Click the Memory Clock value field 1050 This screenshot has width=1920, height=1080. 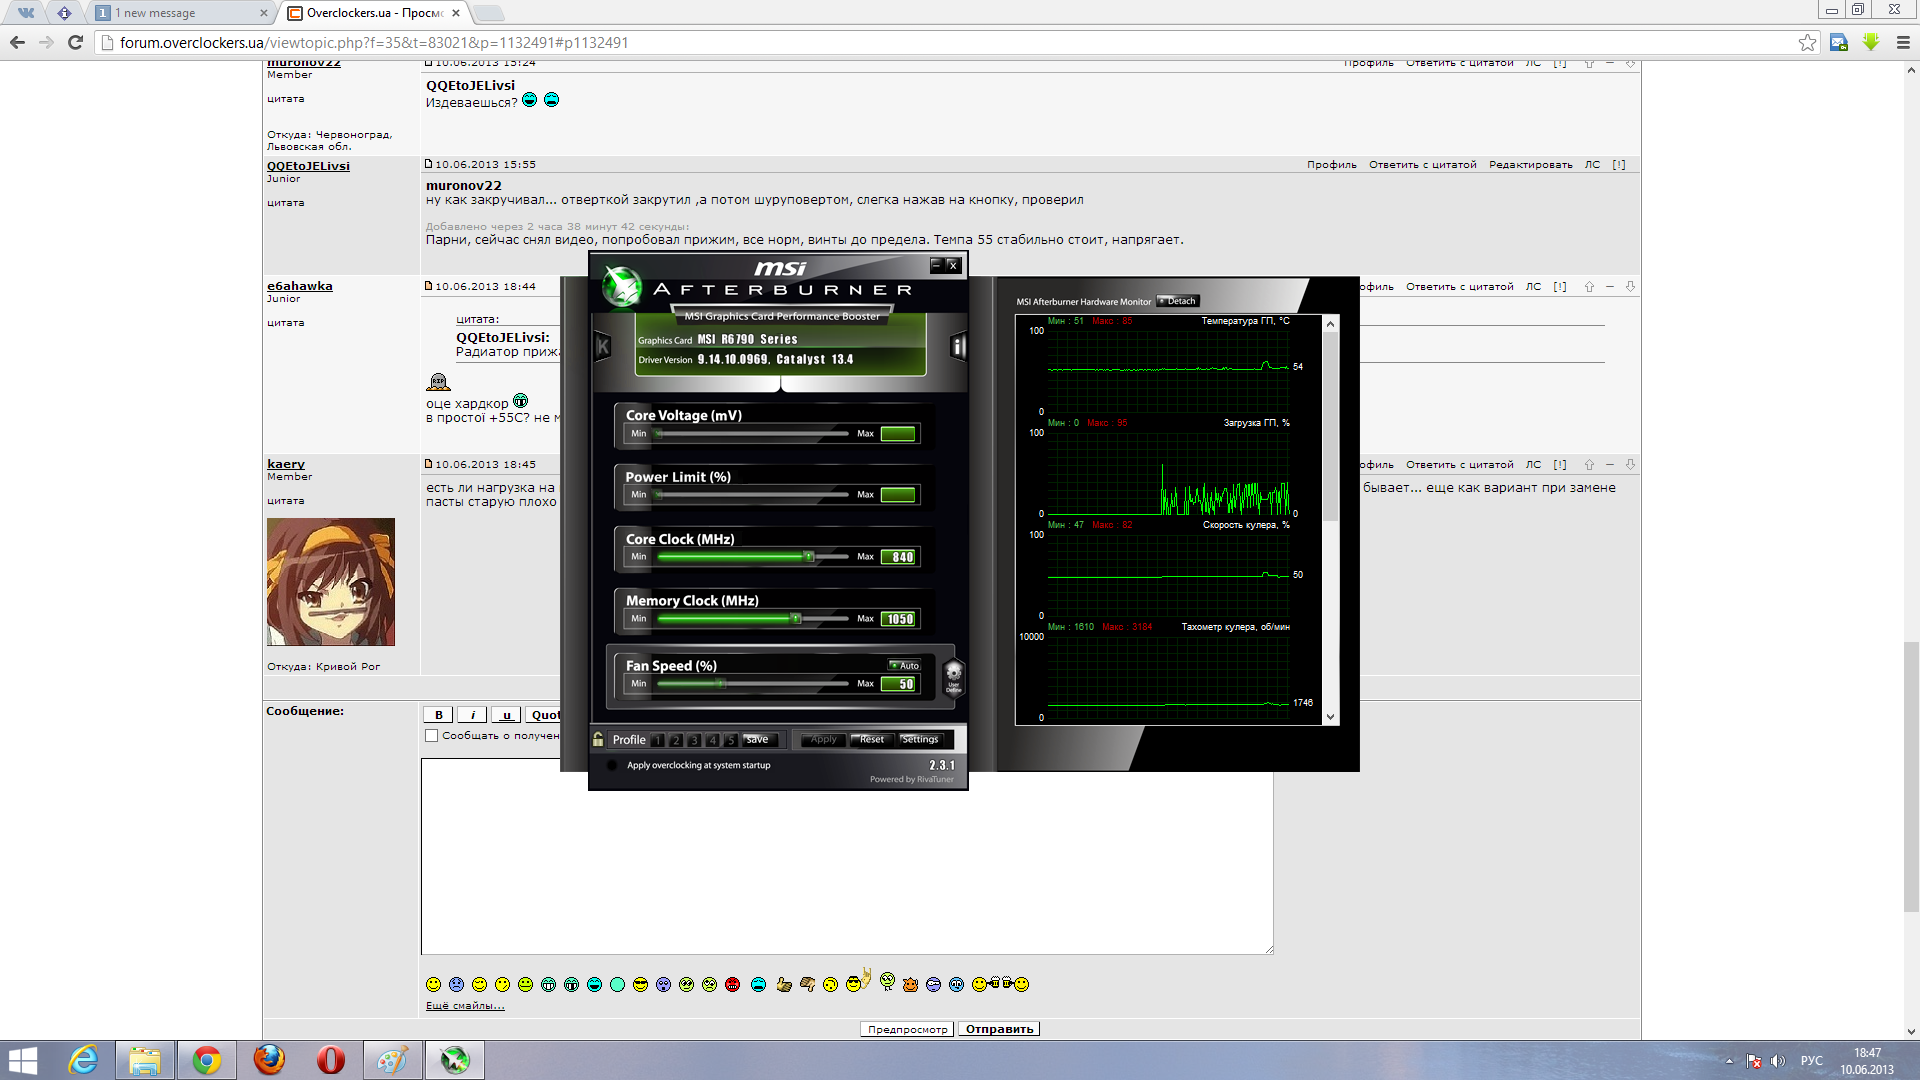point(899,619)
